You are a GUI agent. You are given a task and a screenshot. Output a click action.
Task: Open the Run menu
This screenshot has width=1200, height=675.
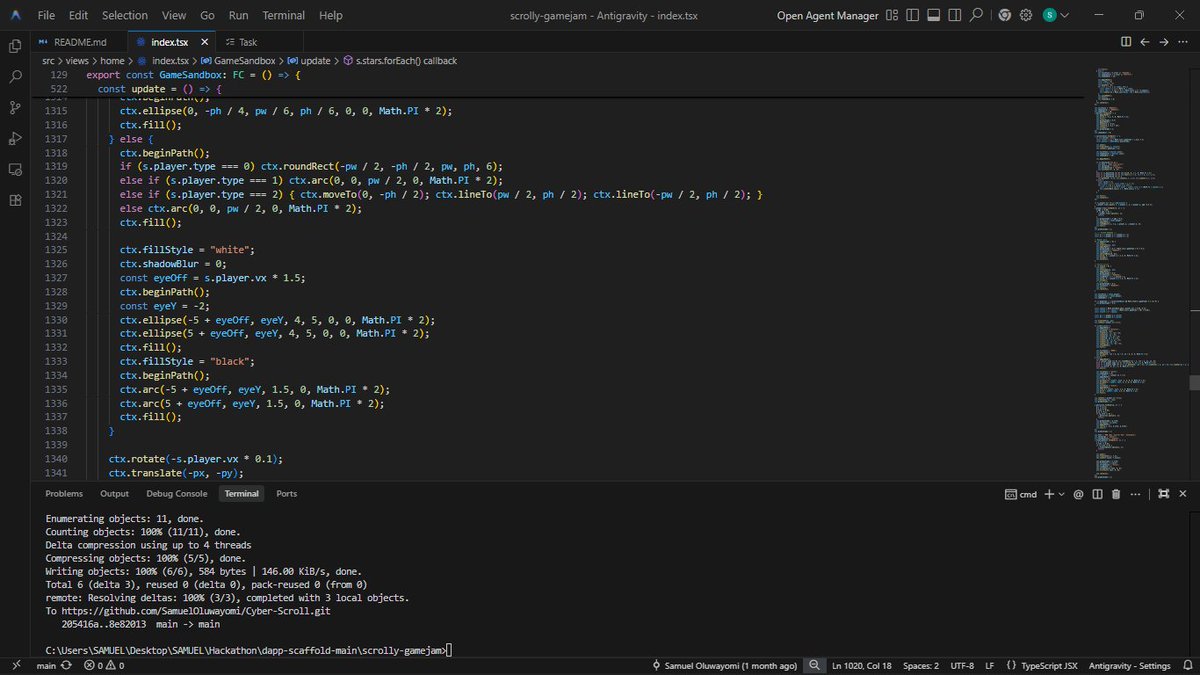(x=238, y=15)
